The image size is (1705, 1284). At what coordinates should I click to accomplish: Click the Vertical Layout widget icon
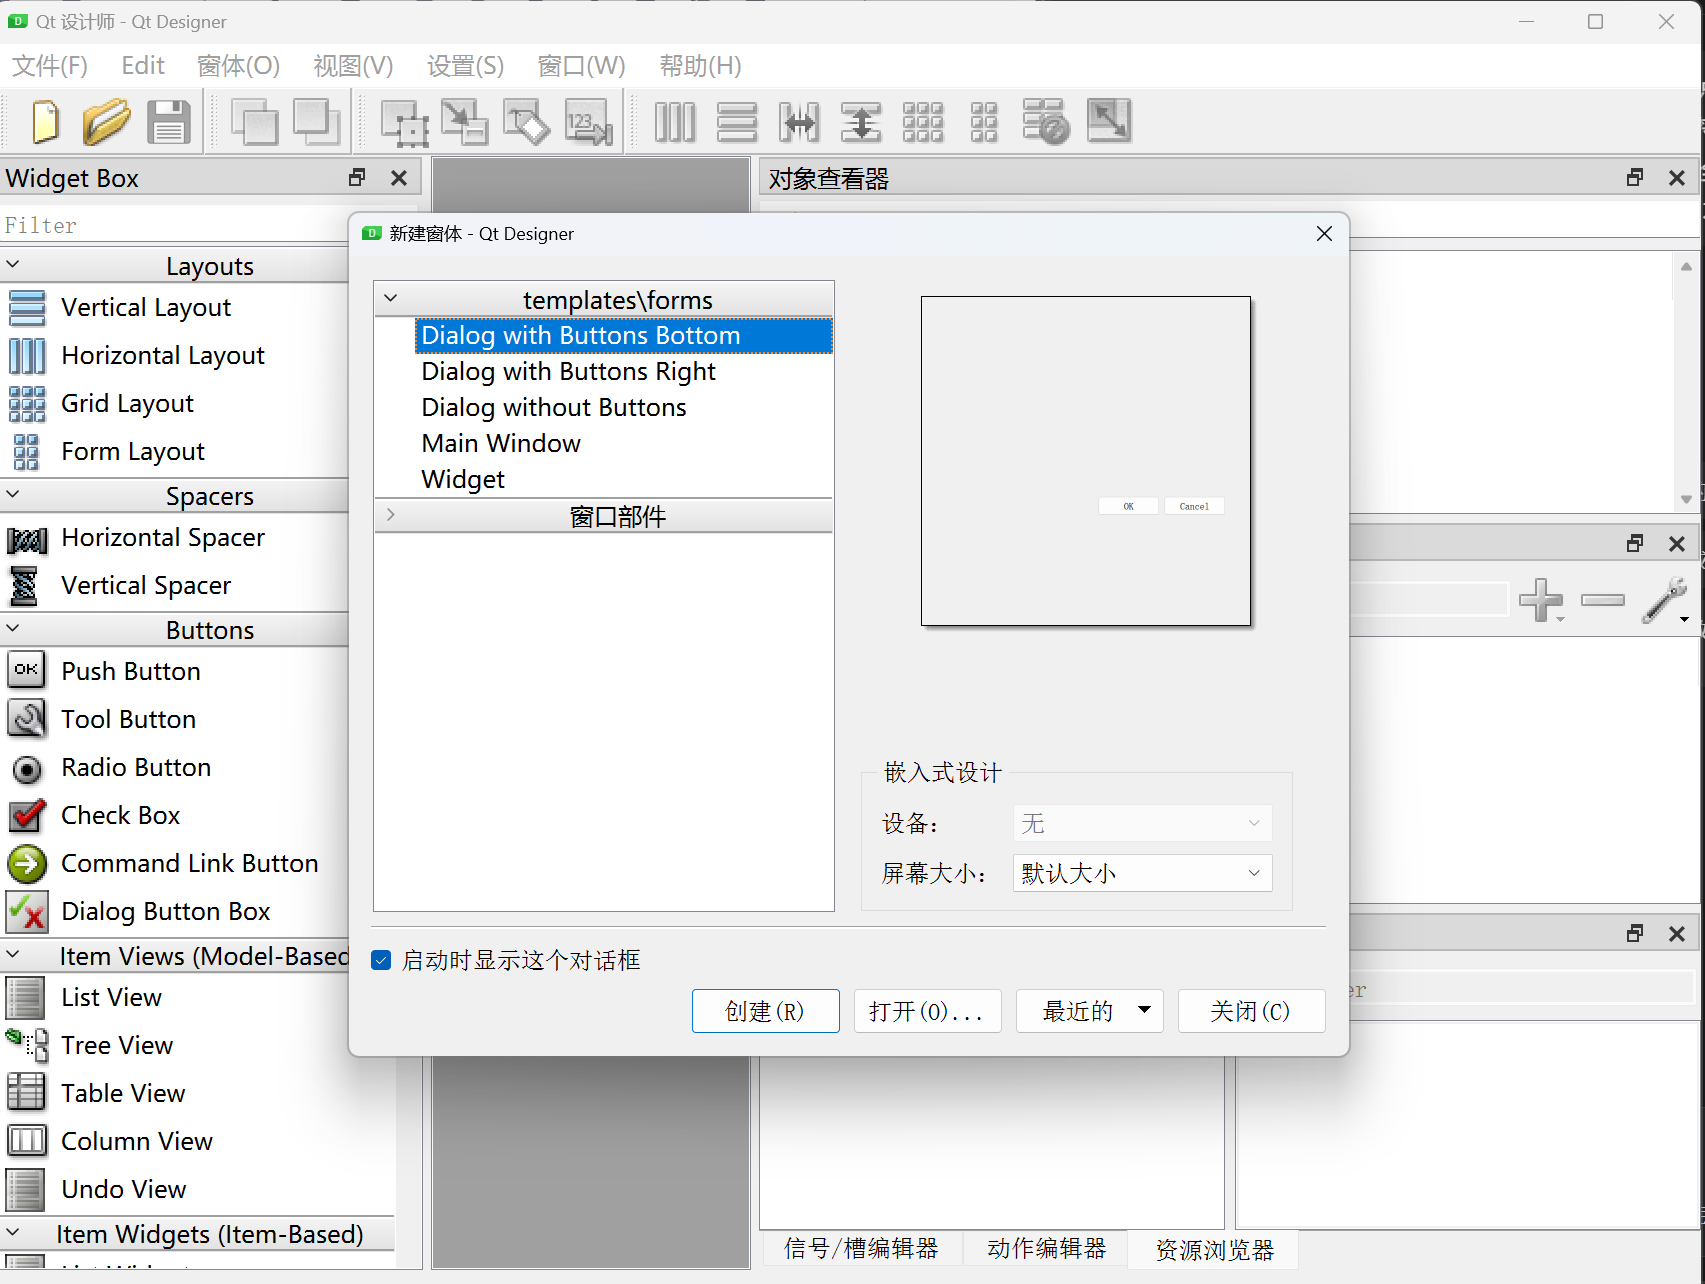27,308
